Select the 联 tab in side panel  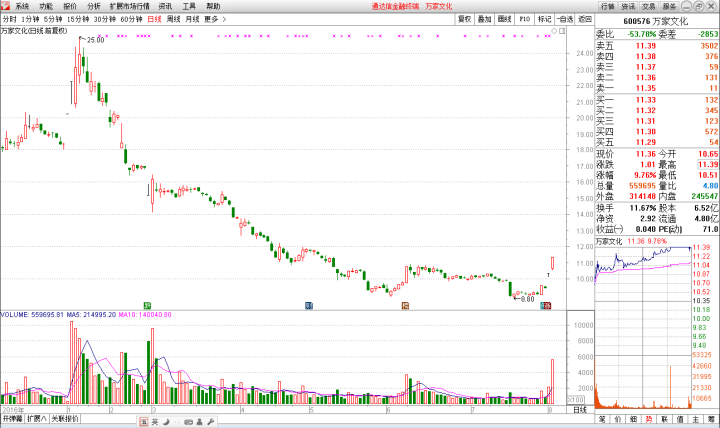click(x=664, y=419)
